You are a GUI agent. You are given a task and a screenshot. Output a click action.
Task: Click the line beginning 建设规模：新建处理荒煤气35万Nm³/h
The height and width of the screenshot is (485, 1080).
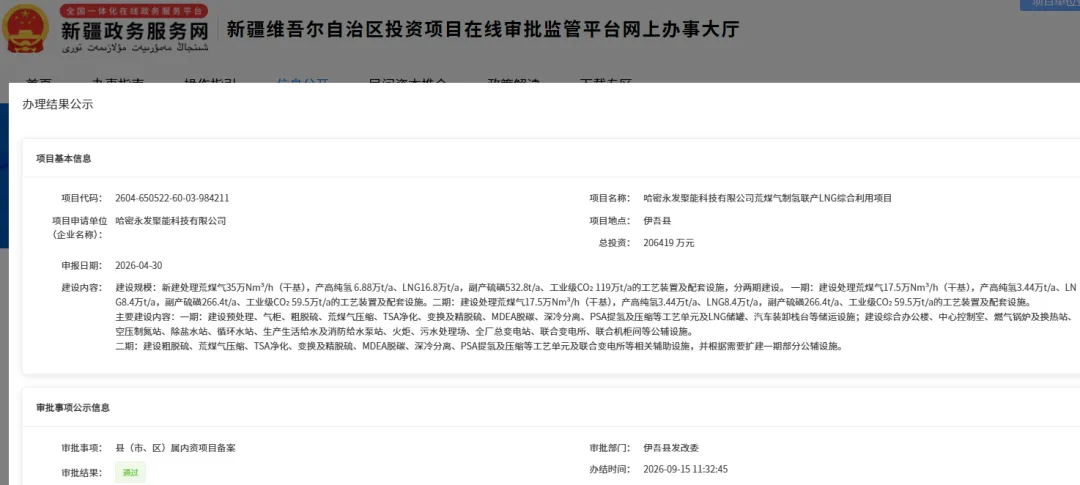pyautogui.click(x=596, y=287)
